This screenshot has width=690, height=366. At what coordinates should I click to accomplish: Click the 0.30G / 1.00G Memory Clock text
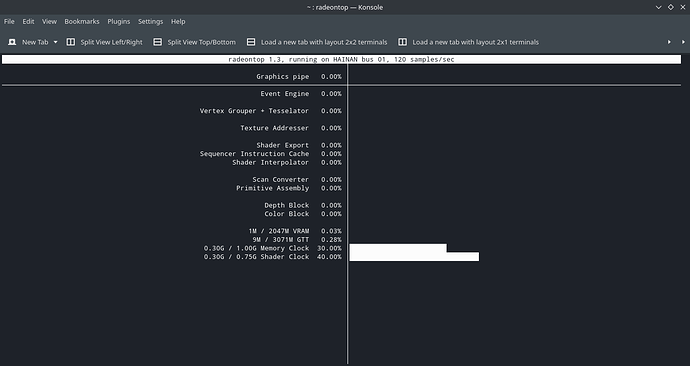tap(257, 248)
